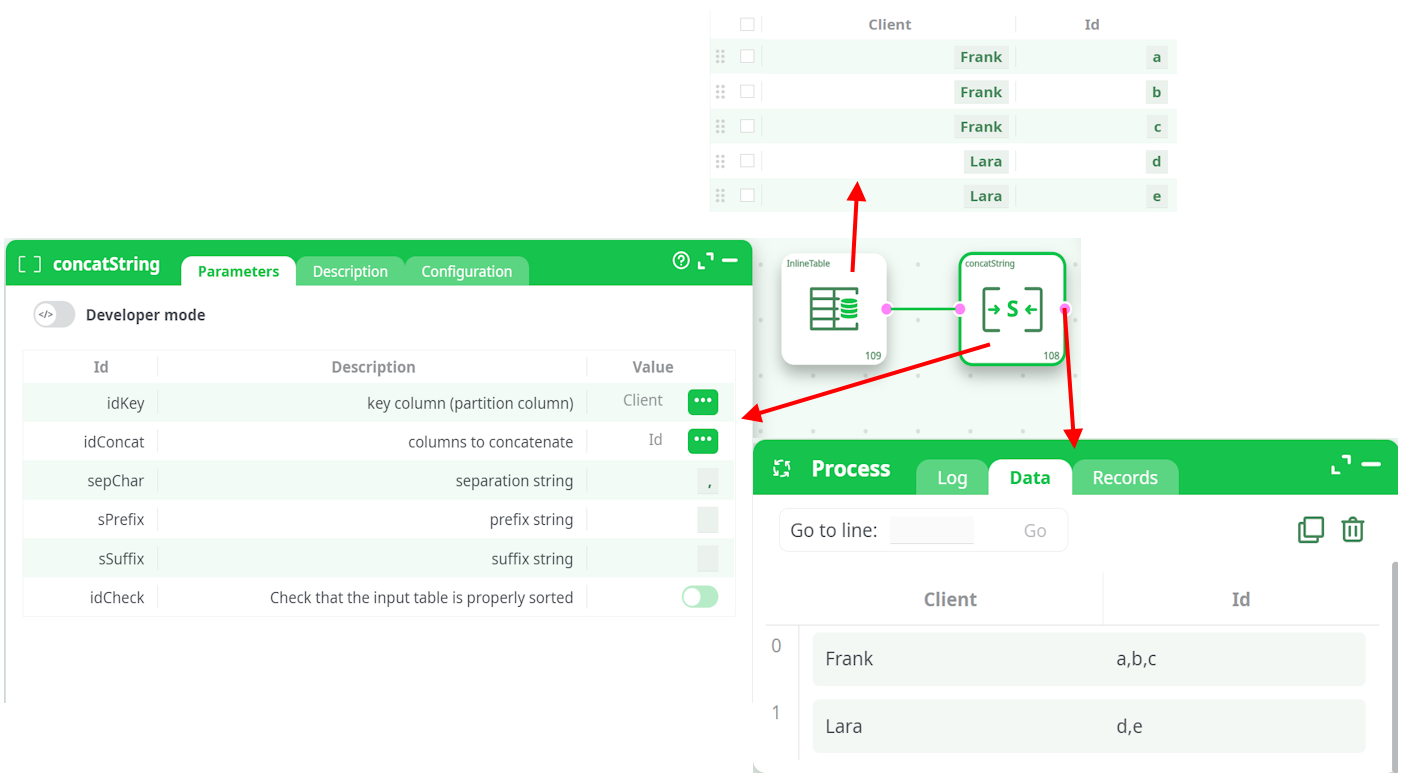Open the Records tab
Screen dimensions: 1401x775
1124,478
